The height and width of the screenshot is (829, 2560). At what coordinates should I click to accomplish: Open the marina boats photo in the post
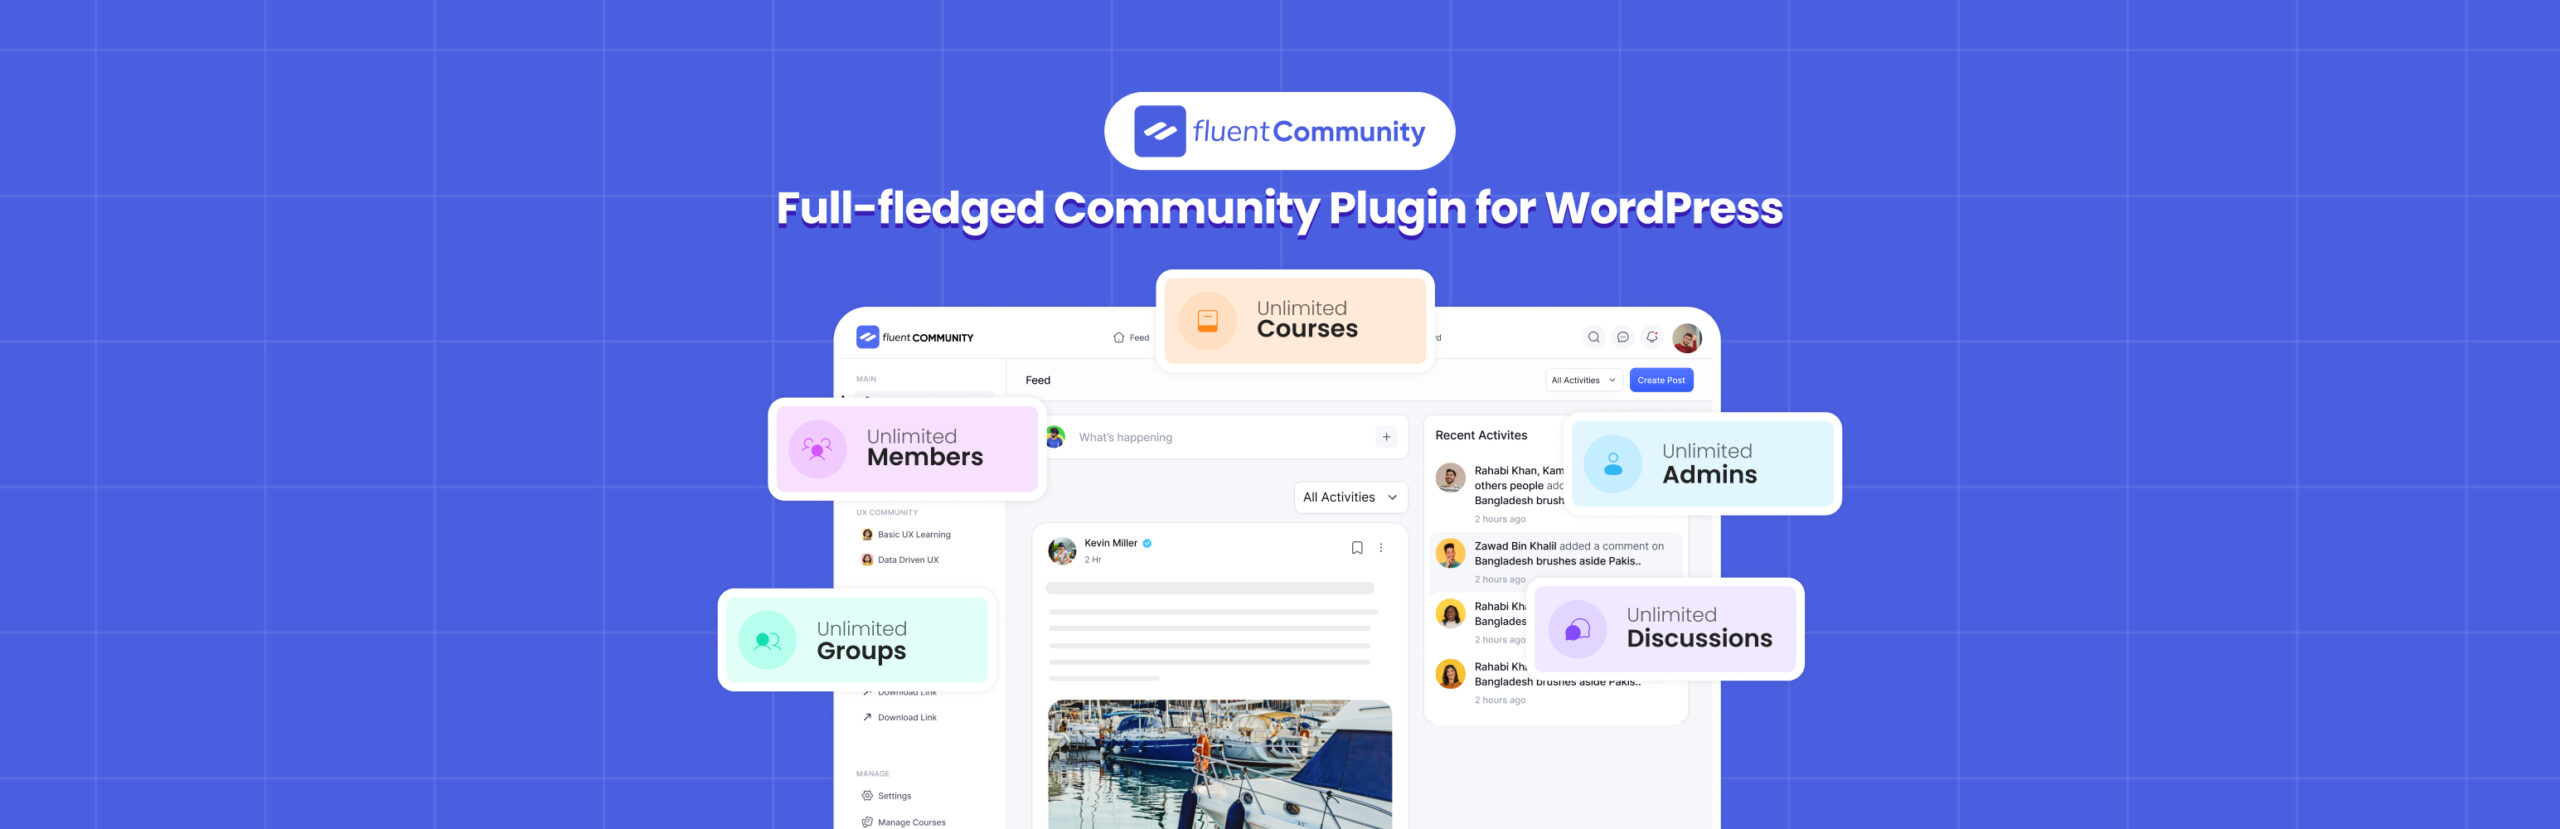[x=1219, y=763]
